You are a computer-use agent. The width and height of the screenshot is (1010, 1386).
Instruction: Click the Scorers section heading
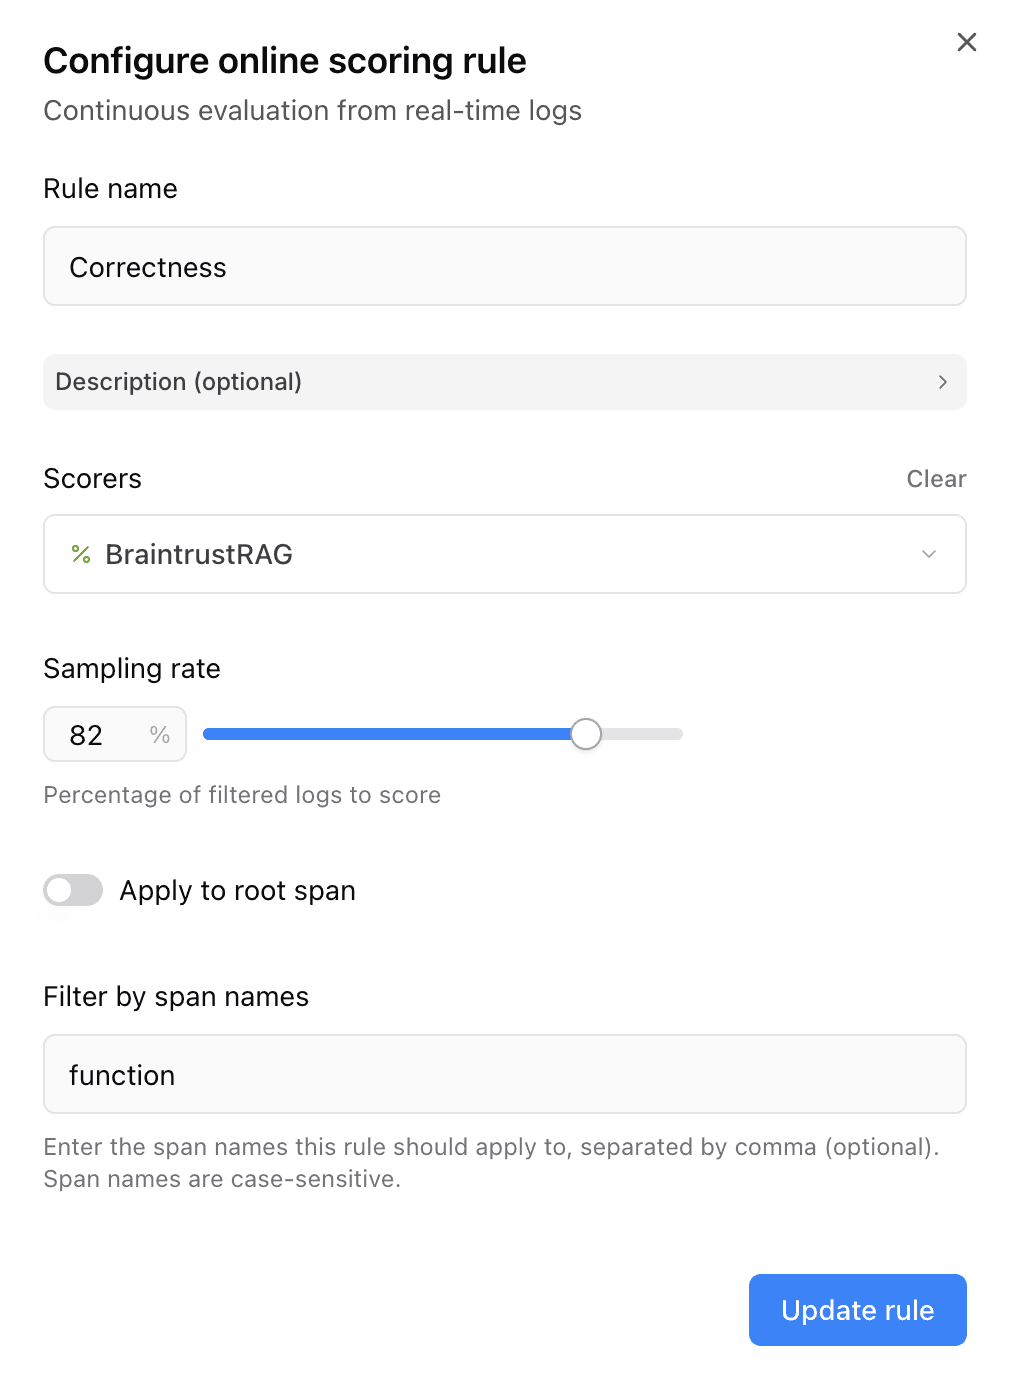point(92,479)
